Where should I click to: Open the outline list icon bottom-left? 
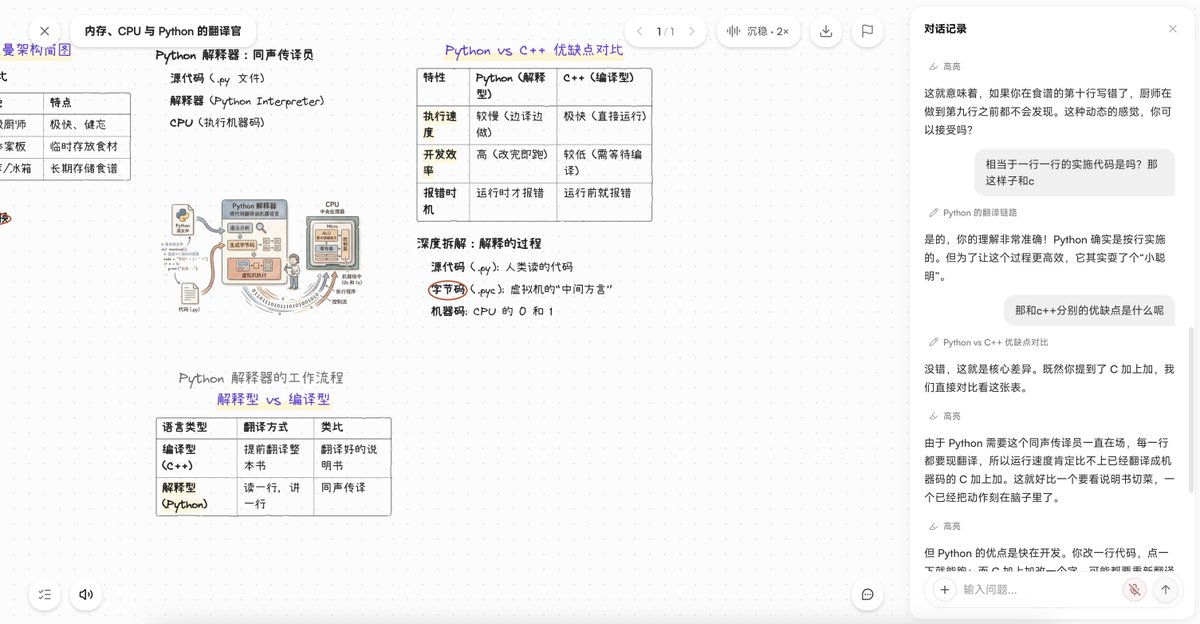[44, 594]
